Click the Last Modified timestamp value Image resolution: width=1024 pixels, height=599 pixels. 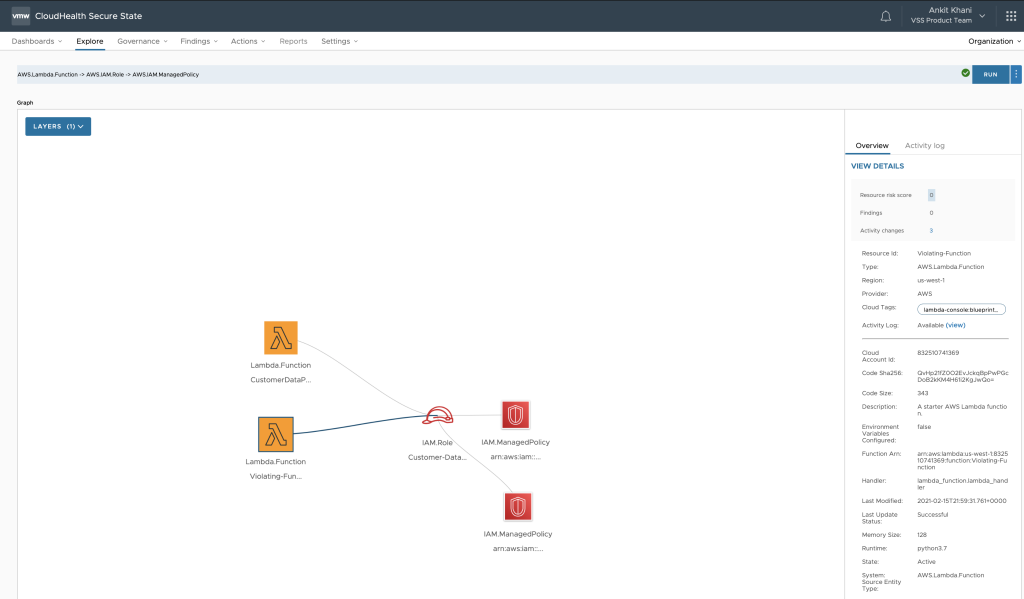click(x=961, y=501)
